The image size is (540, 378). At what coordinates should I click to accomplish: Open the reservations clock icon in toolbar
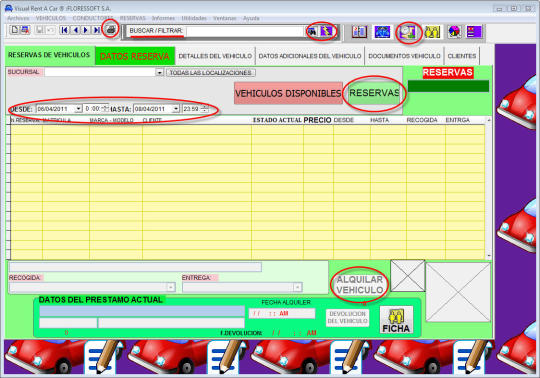pos(408,32)
